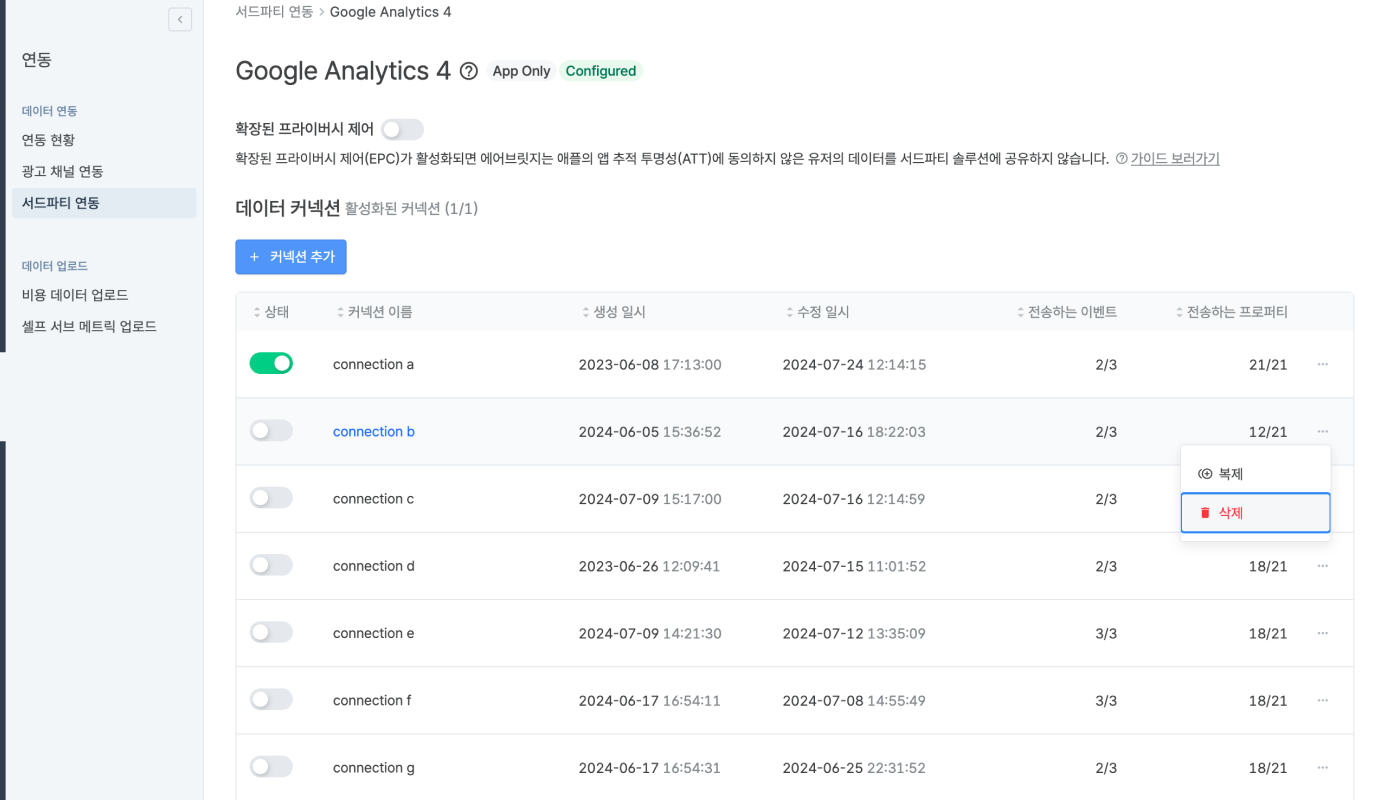The width and height of the screenshot is (1400, 800).
Task: Sort by the 전송하는 이벤트 column
Action: click(1066, 312)
